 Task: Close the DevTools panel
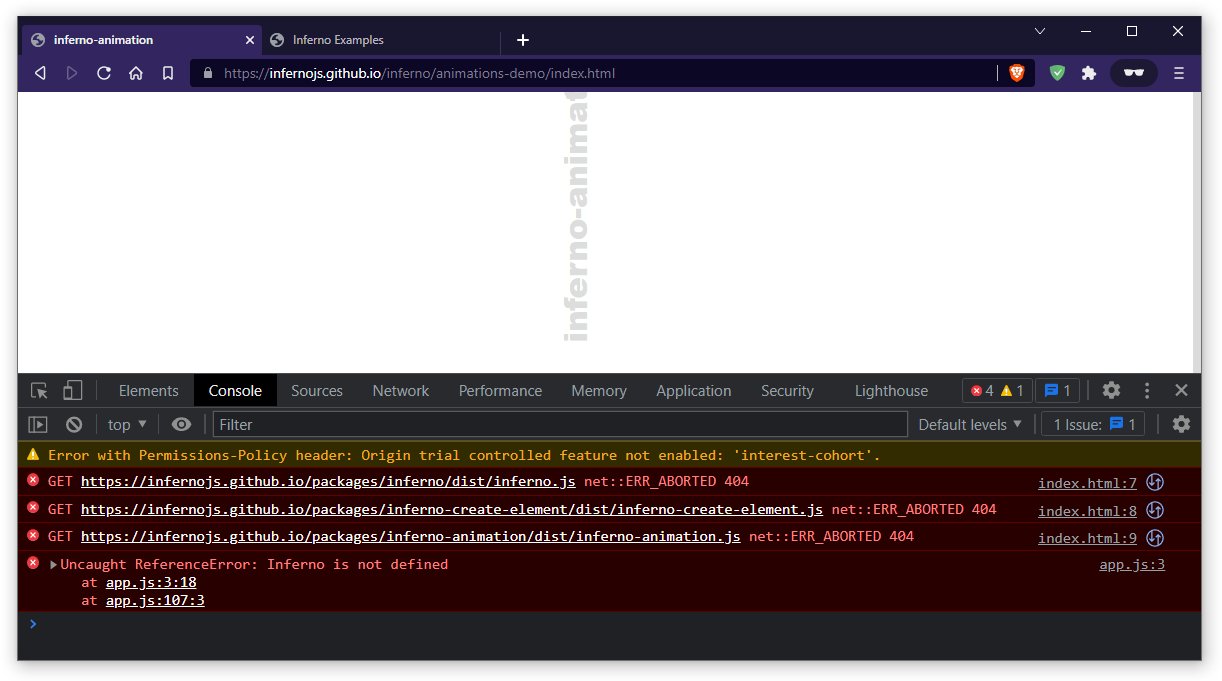tap(1181, 391)
